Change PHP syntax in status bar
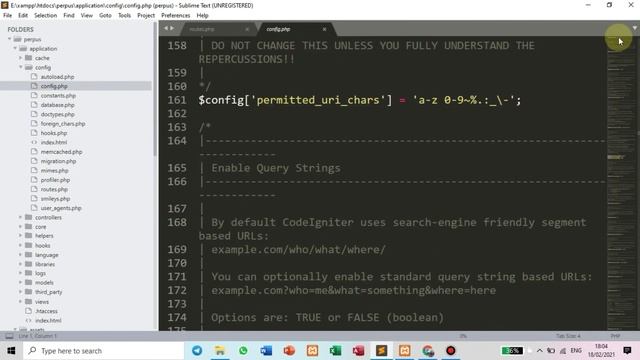The image size is (640, 360). 615,336
